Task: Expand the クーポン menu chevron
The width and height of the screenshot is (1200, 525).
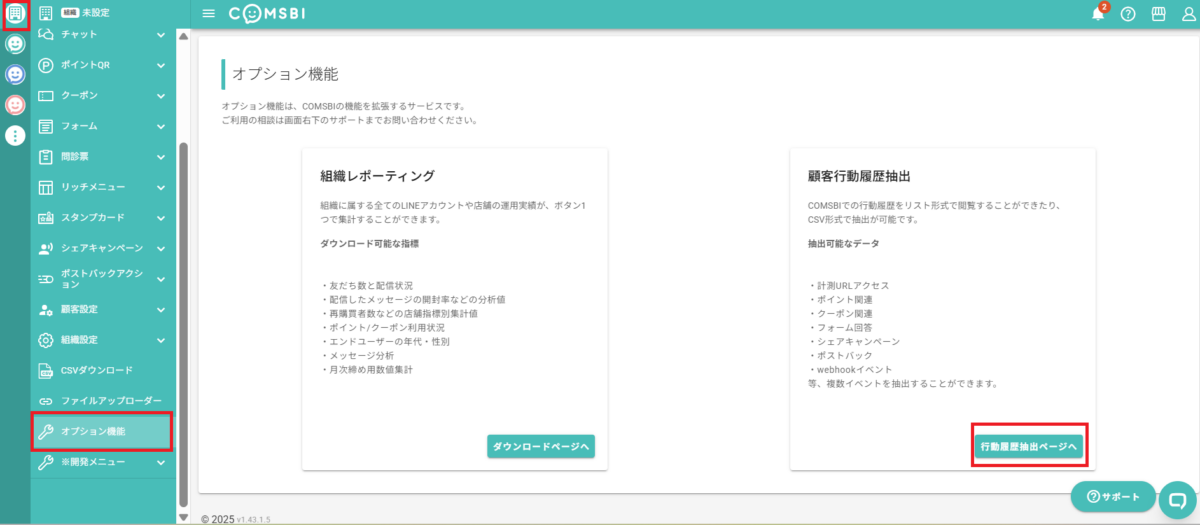Action: (161, 96)
